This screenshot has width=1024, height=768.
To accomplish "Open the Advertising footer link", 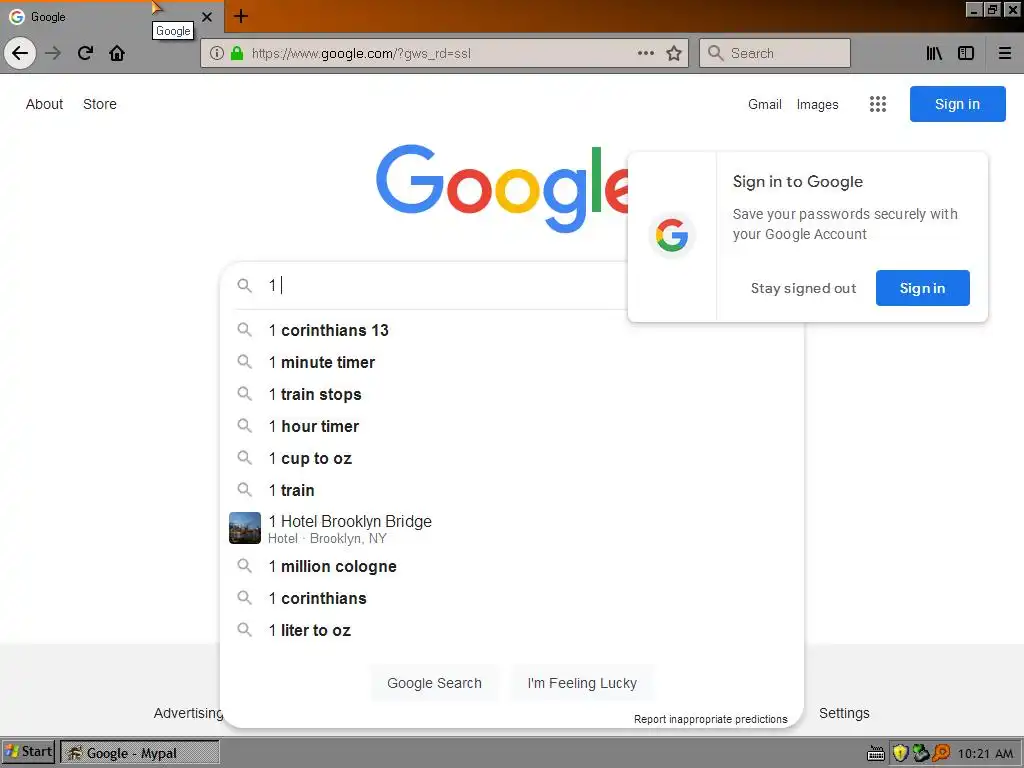I will point(189,713).
